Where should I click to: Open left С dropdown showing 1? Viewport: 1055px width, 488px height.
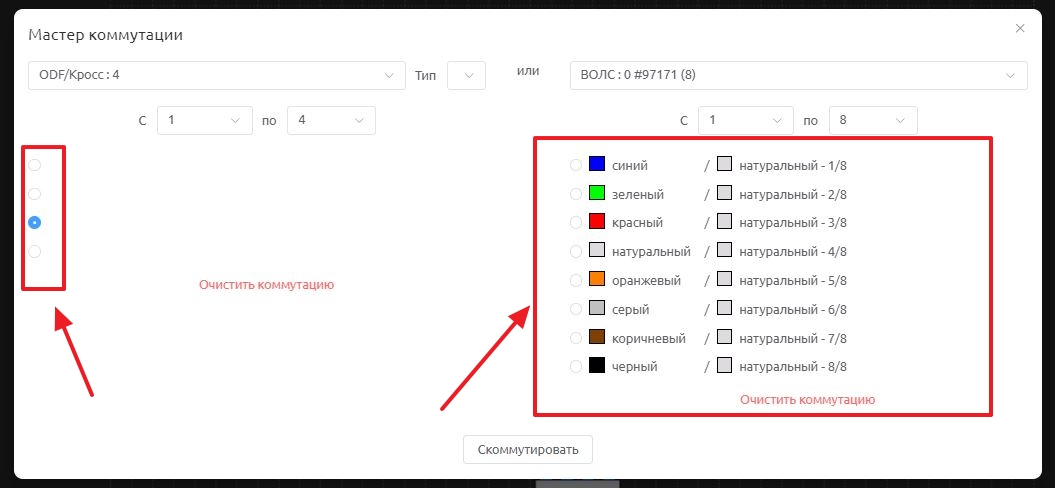click(205, 120)
